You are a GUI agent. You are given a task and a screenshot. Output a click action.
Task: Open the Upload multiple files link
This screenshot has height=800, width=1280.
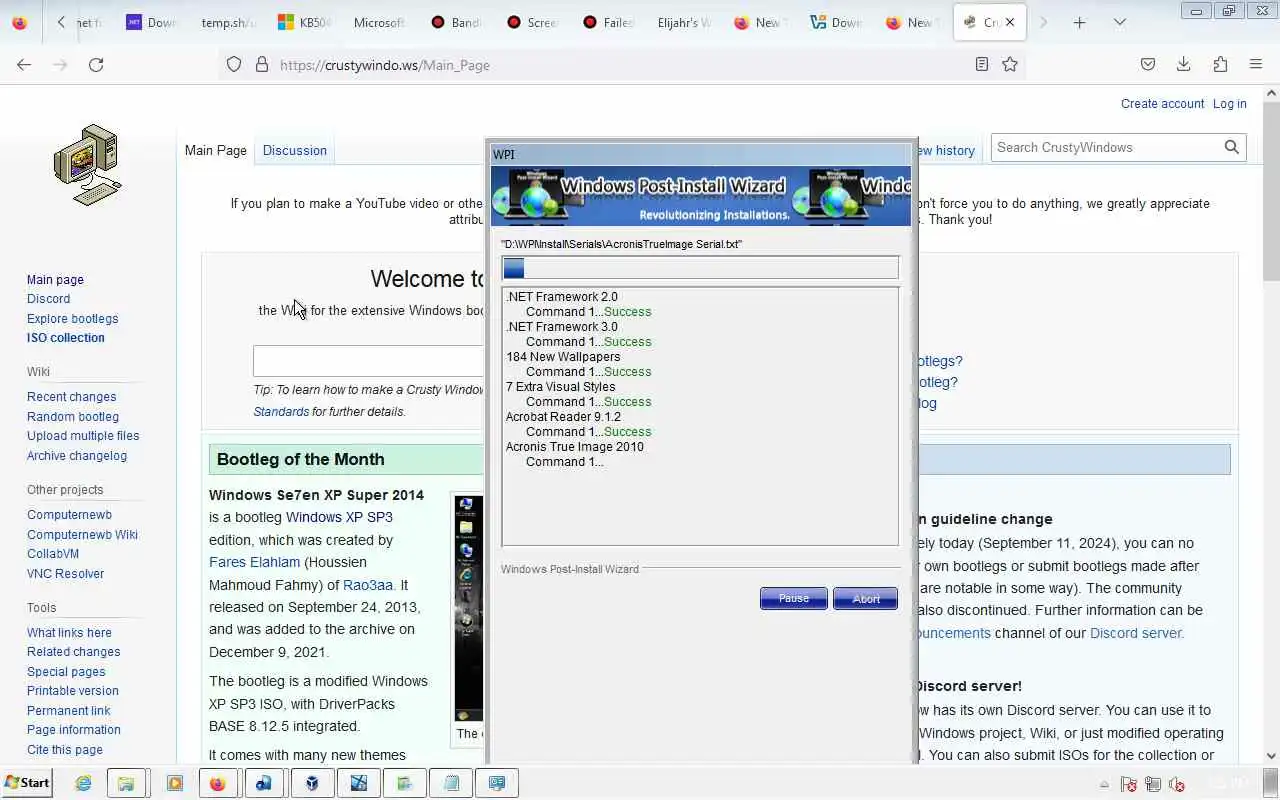83,436
